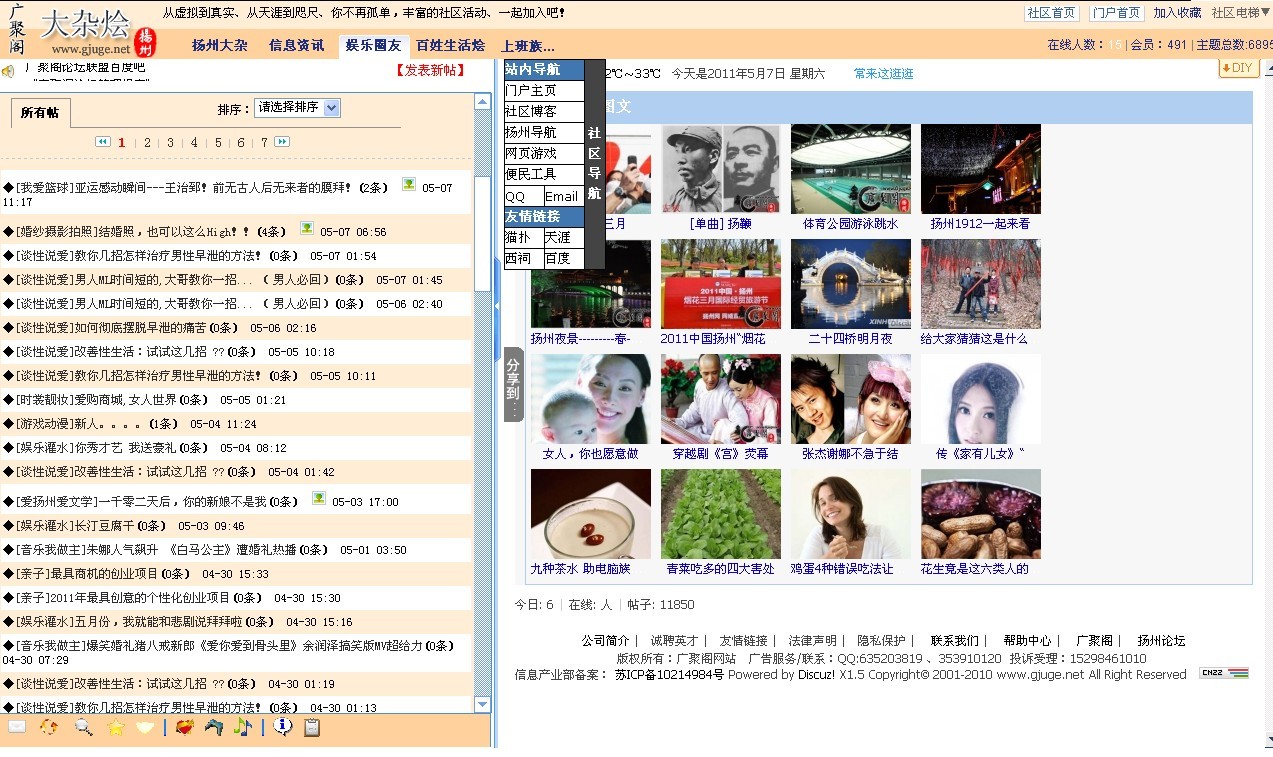The image size is (1273, 757).
Task: Open the 九种茶水 助电脑族 thumbnail
Action: [x=591, y=514]
